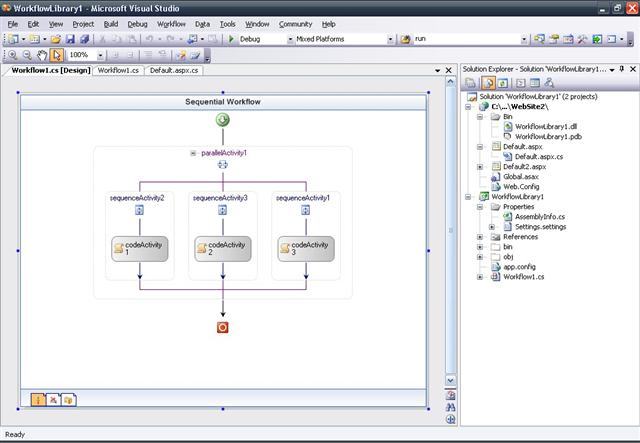Click the Select Custom Theme icon

click(195, 55)
